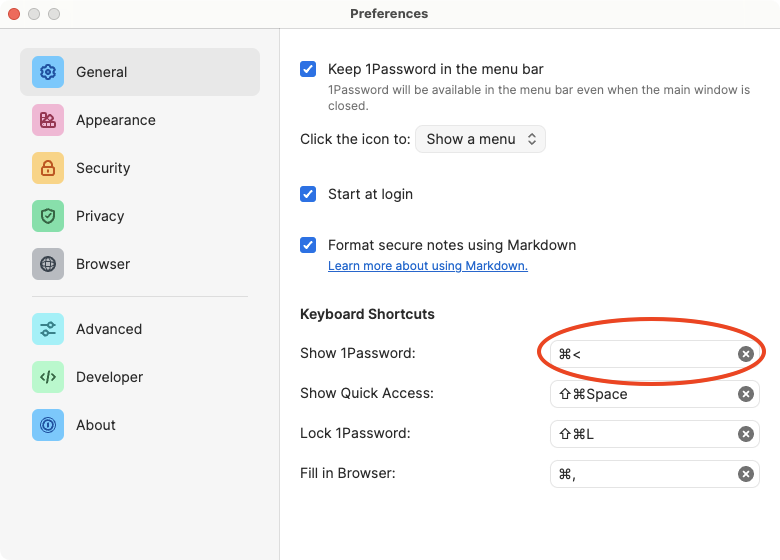Toggle the Start at login checkbox
The height and width of the screenshot is (560, 780).
(308, 194)
